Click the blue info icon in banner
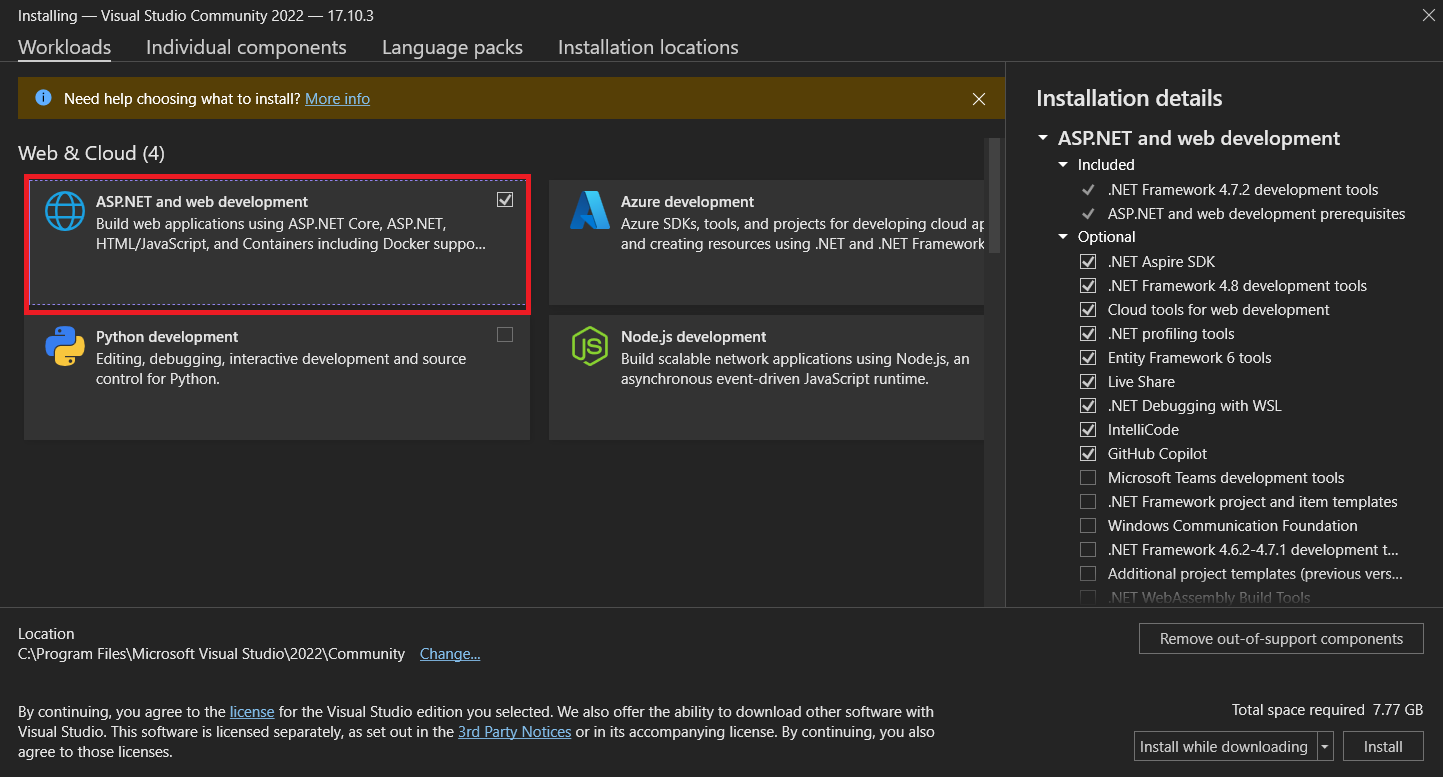 click(x=43, y=98)
